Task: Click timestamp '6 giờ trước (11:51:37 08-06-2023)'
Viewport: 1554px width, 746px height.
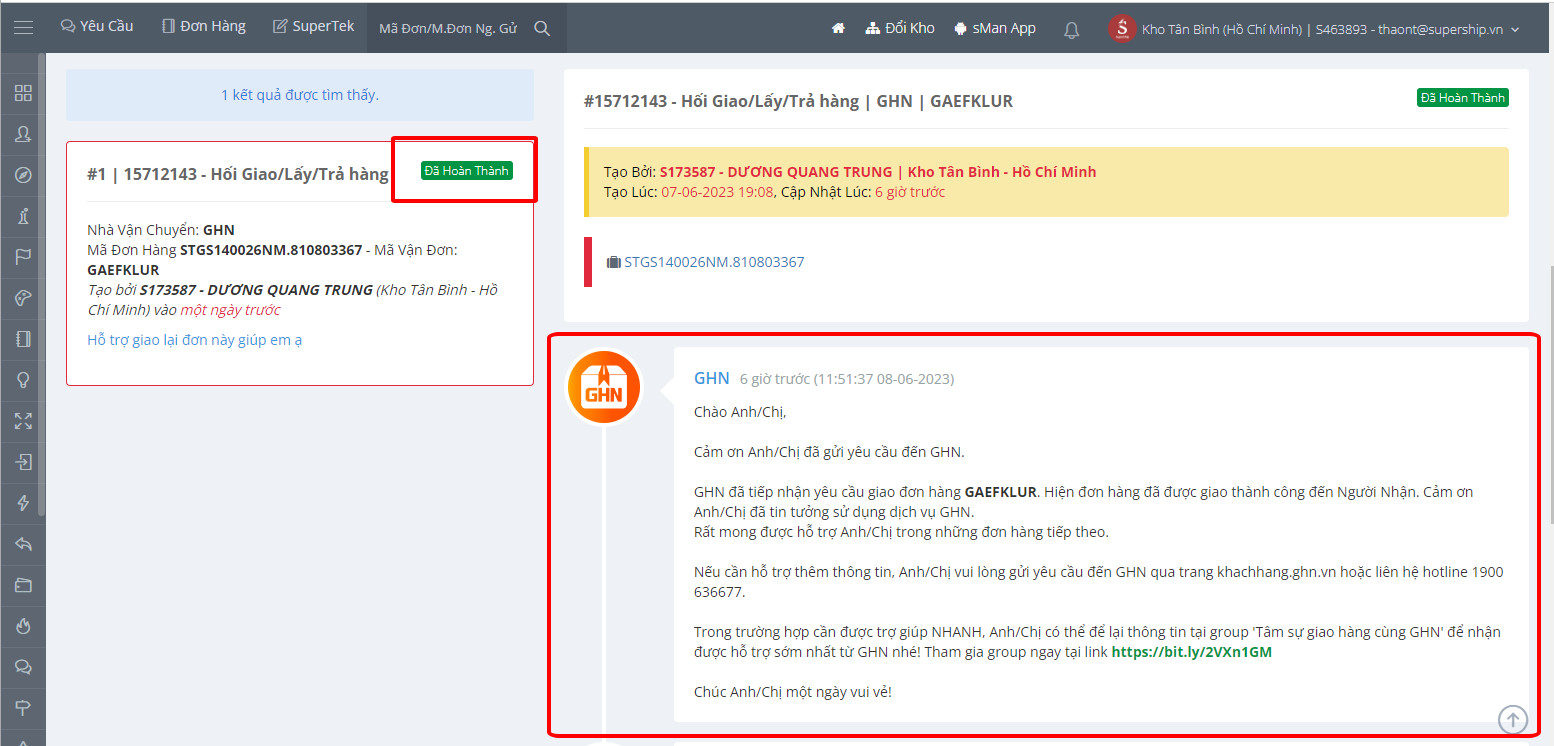Action: (x=847, y=379)
